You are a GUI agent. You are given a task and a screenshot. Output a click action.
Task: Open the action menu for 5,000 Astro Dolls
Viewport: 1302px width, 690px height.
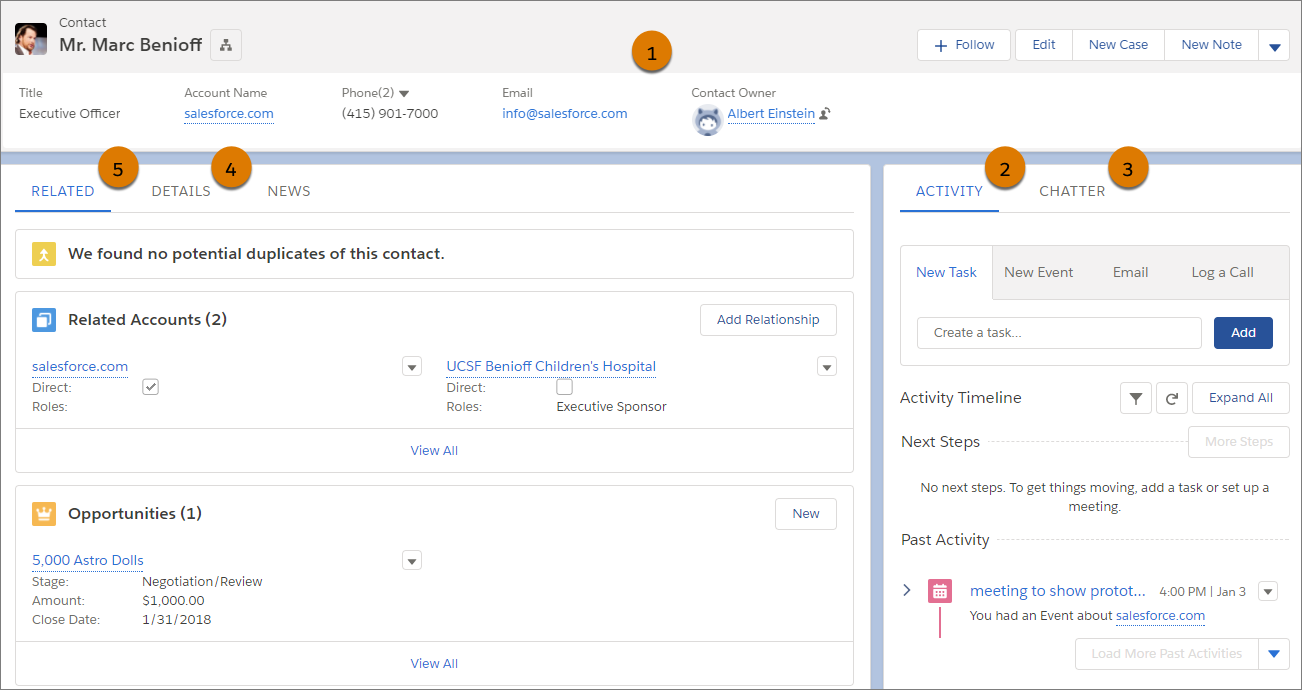point(412,560)
